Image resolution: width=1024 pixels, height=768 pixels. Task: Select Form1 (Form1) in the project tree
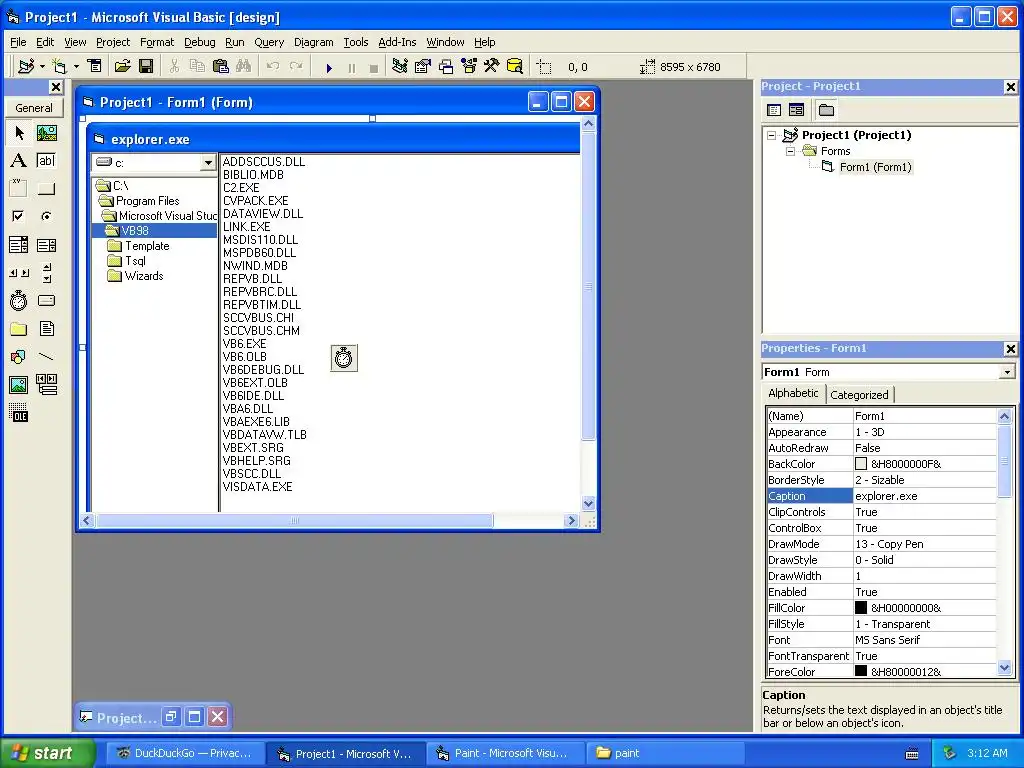tap(875, 167)
